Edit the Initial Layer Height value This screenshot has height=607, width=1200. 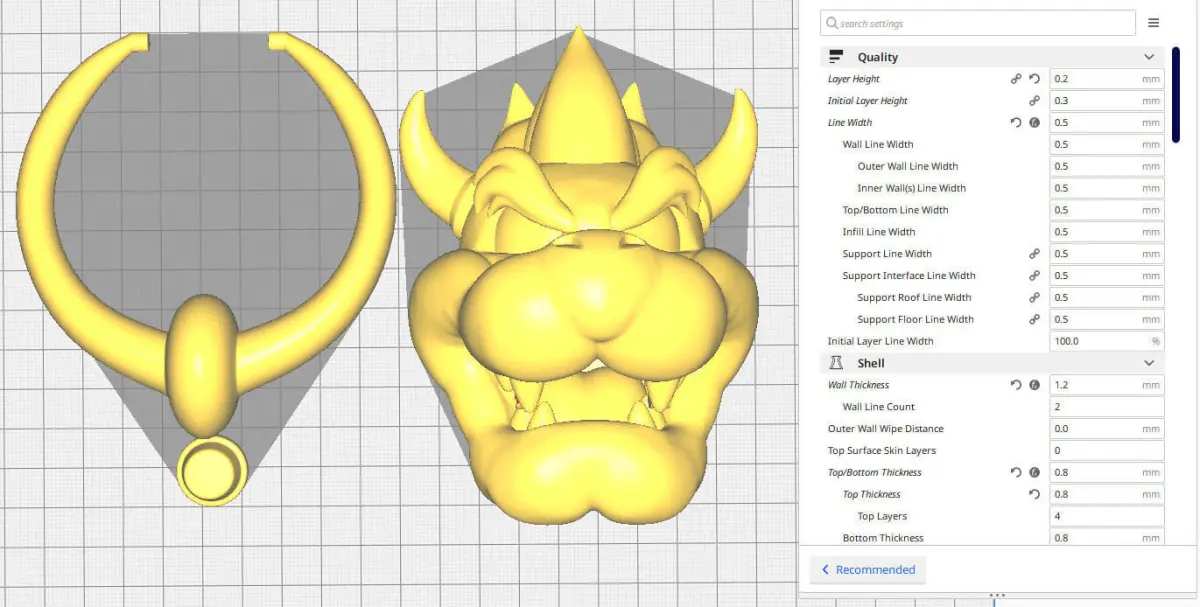pyautogui.click(x=1107, y=100)
